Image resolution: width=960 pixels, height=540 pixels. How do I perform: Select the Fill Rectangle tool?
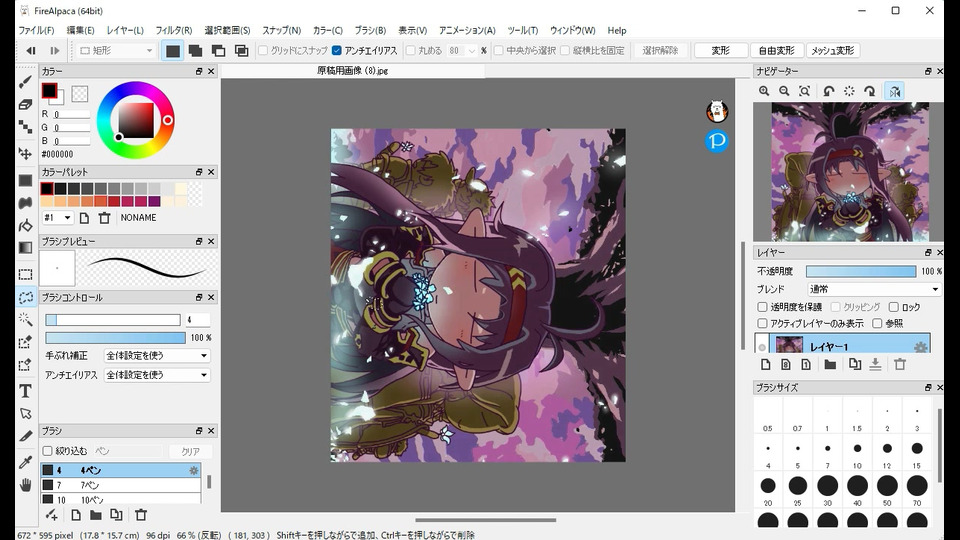tap(25, 181)
